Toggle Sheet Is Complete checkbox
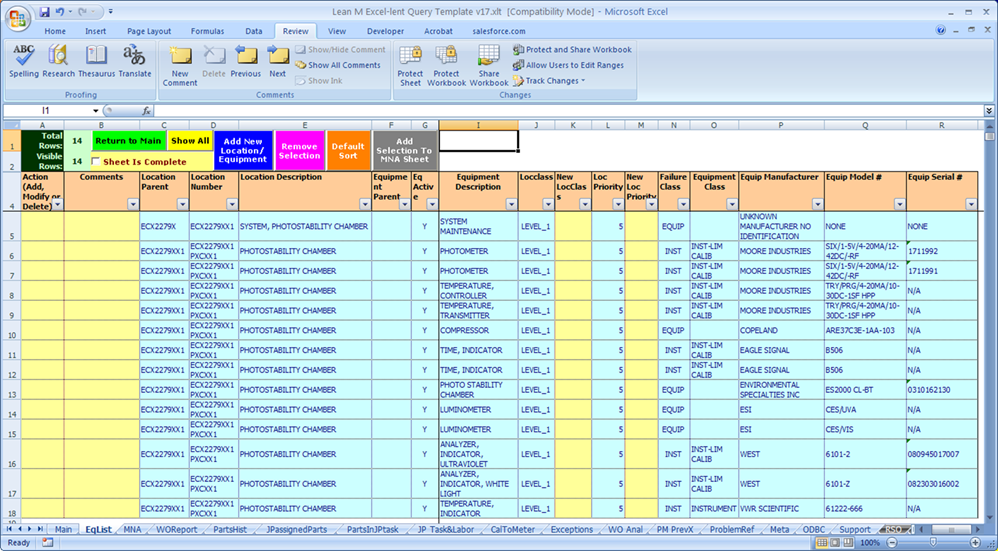The width and height of the screenshot is (998, 551). pyautogui.click(x=96, y=162)
